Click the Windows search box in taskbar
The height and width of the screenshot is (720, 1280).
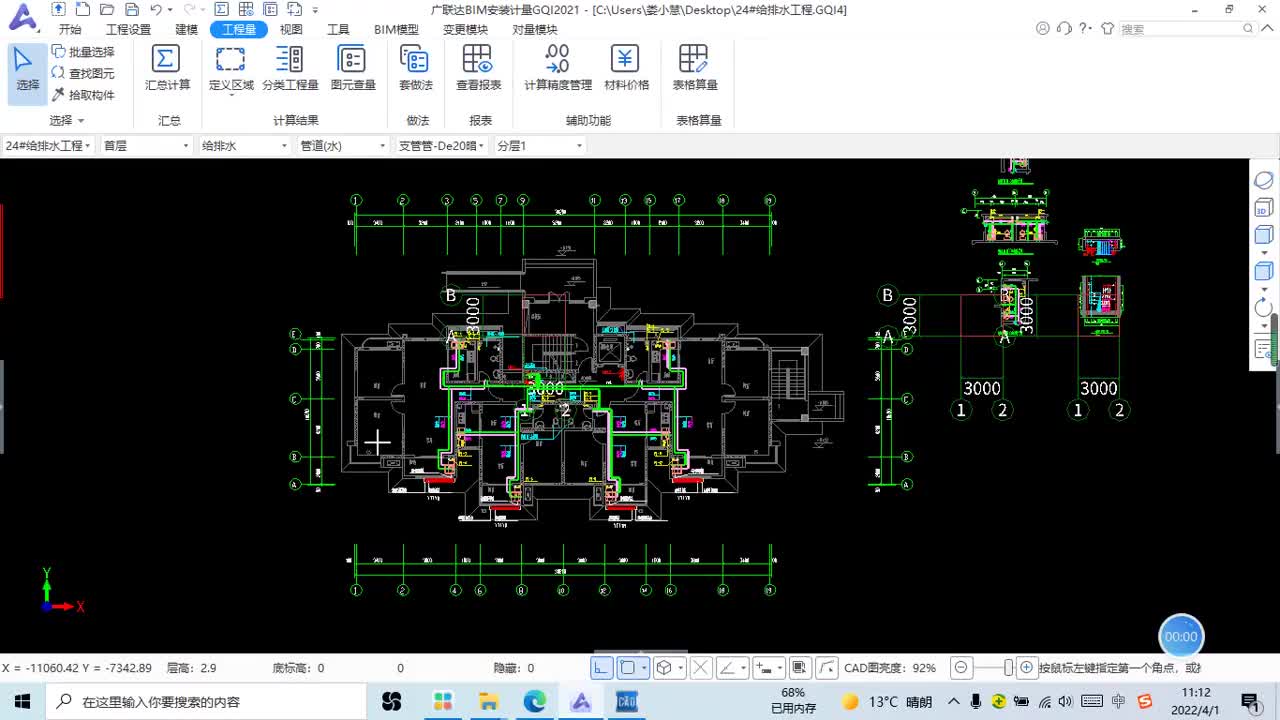coord(206,702)
